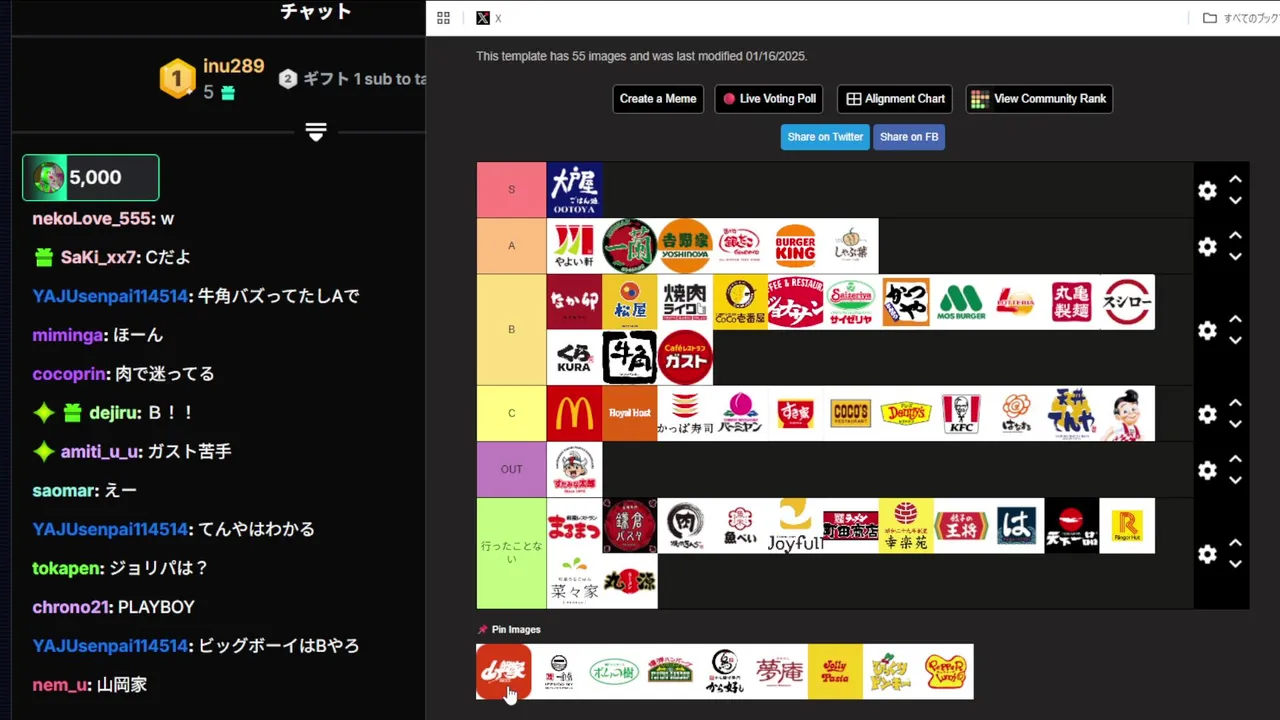Image resolution: width=1280 pixels, height=720 pixels.
Task: Click username tokapen in chat
Action: click(x=66, y=568)
